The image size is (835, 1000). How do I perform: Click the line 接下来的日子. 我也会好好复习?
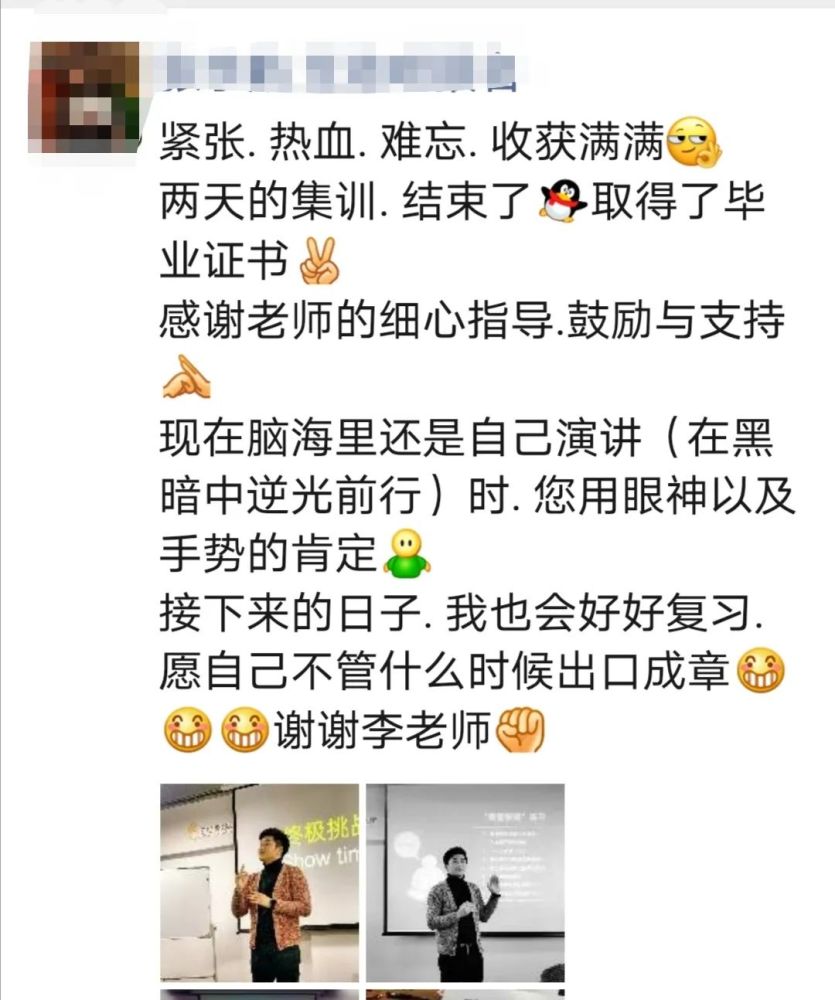point(461,612)
